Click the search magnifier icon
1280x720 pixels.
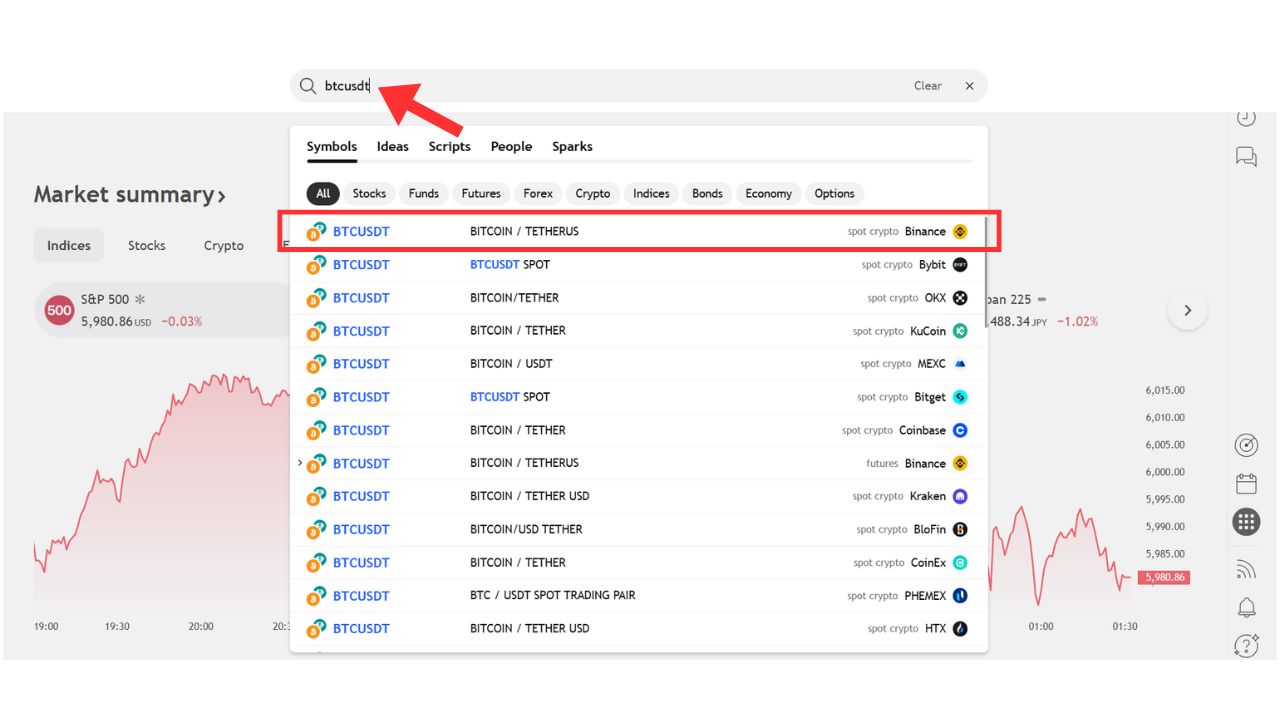308,86
